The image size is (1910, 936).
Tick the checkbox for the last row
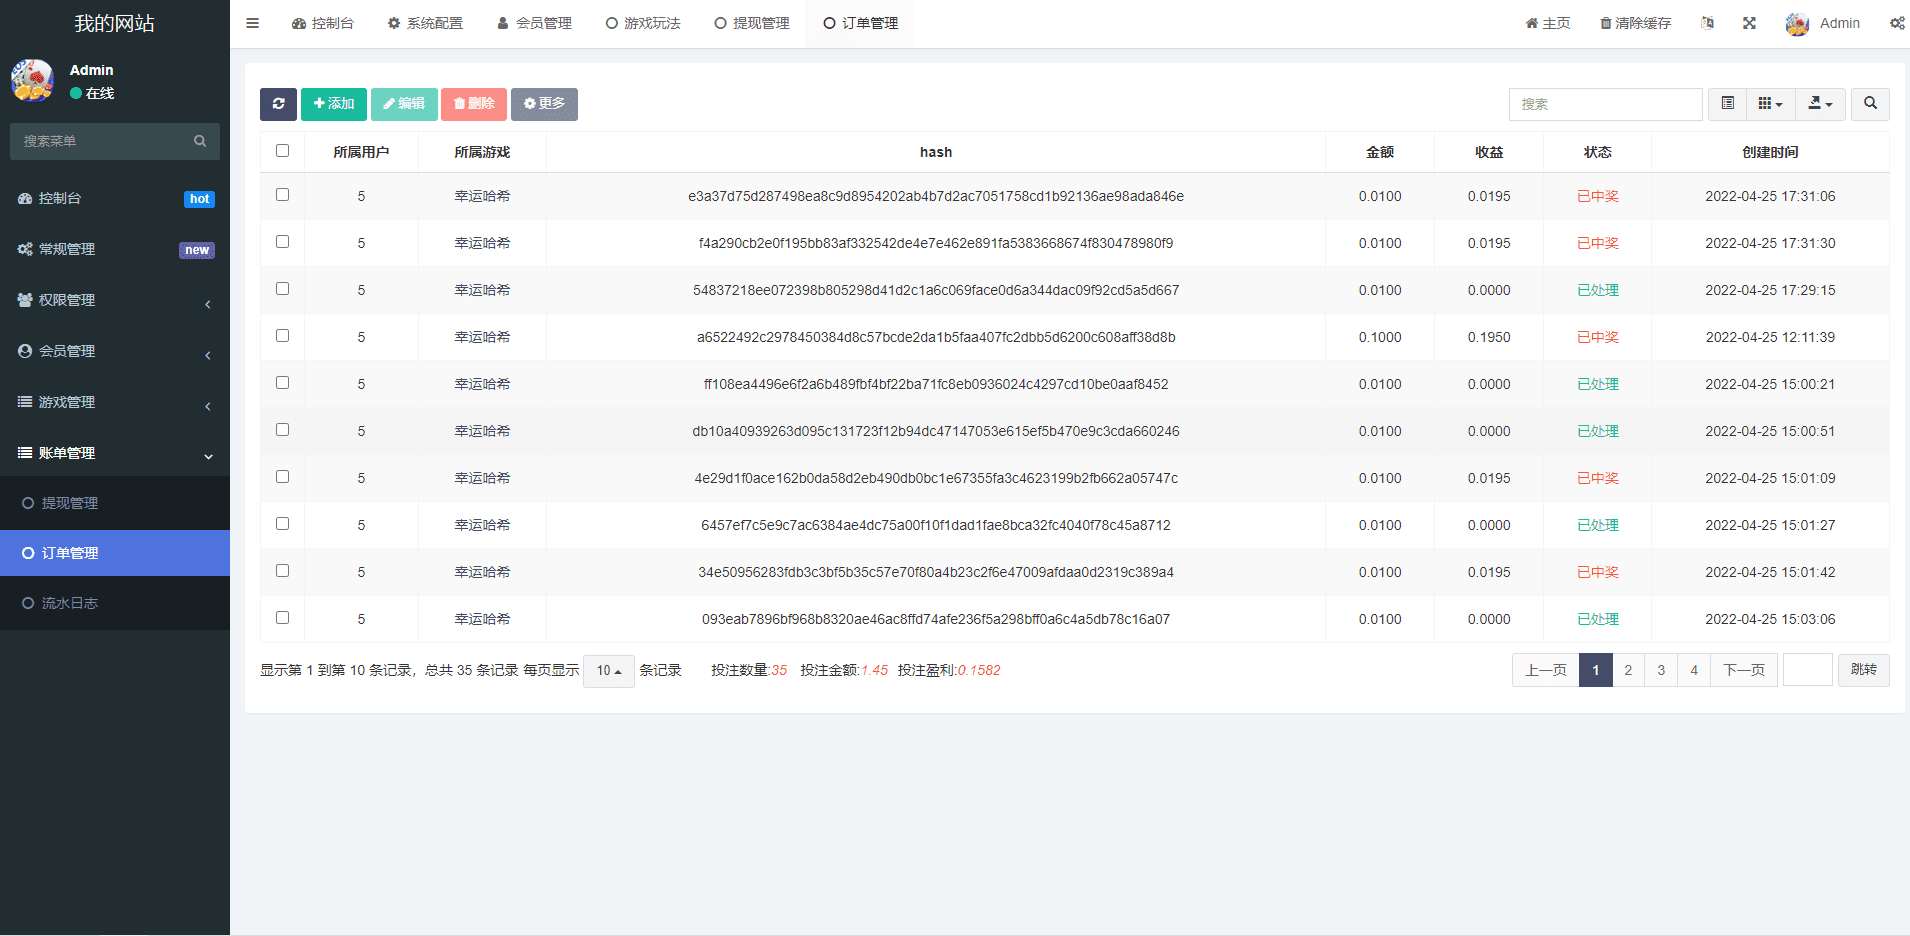point(282,618)
